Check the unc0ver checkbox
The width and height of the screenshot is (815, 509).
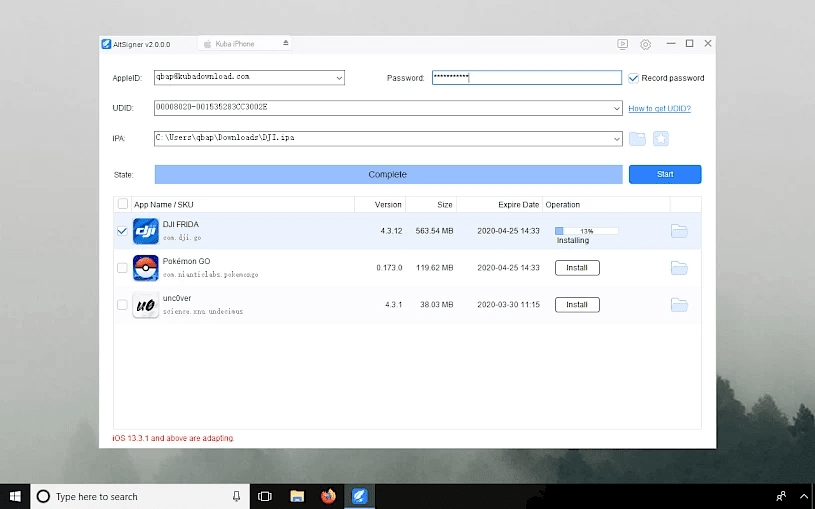122,305
